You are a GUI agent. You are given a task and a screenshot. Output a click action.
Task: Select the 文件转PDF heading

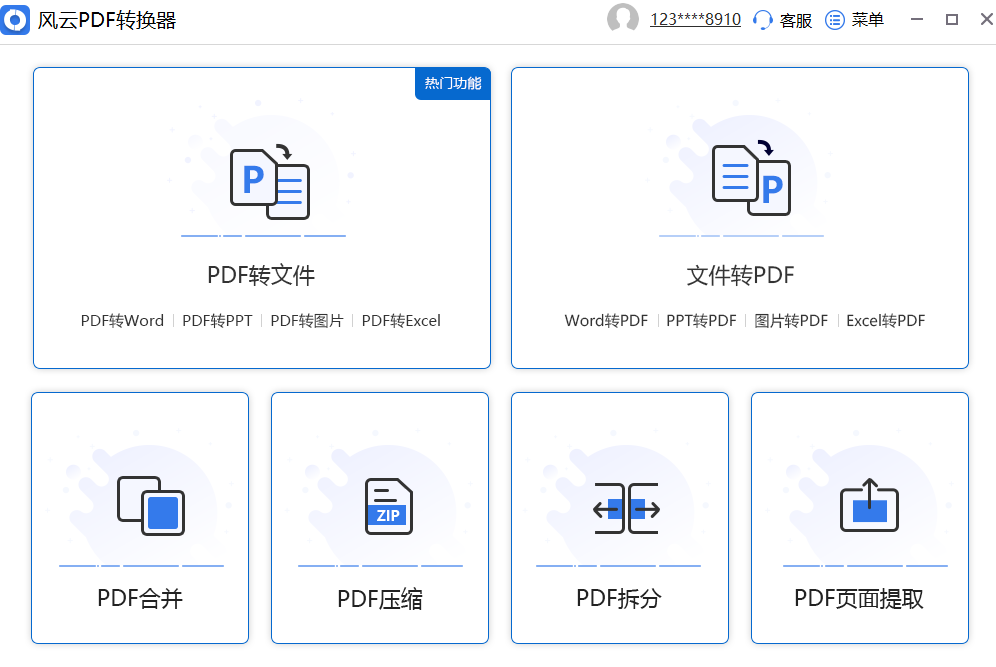740,275
